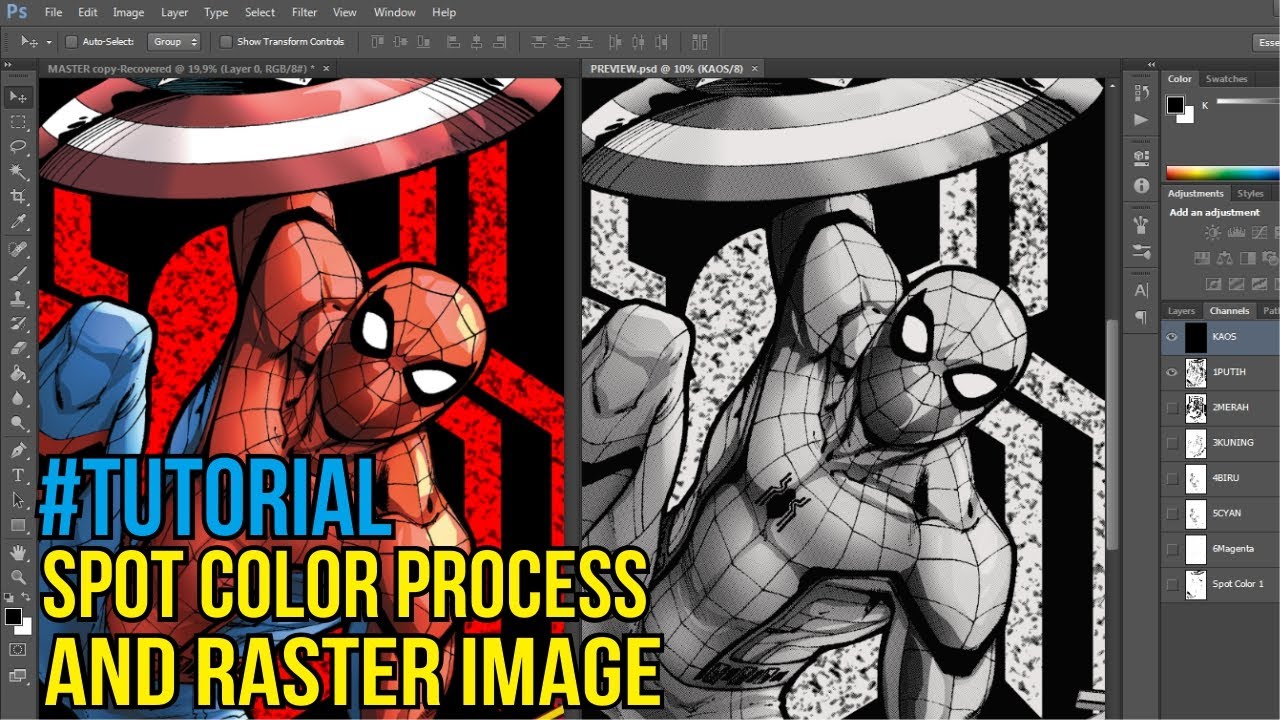This screenshot has height=720, width=1280.
Task: Select the Pen tool
Action: pos(18,450)
